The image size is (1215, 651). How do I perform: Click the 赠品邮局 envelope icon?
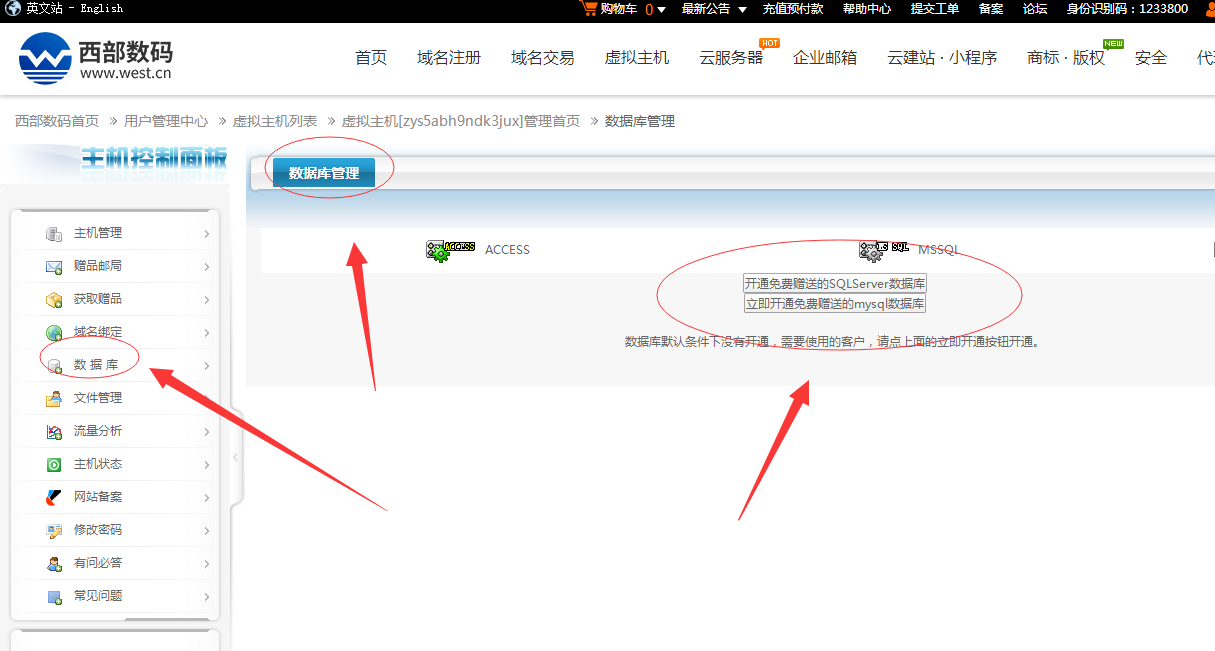[x=54, y=266]
